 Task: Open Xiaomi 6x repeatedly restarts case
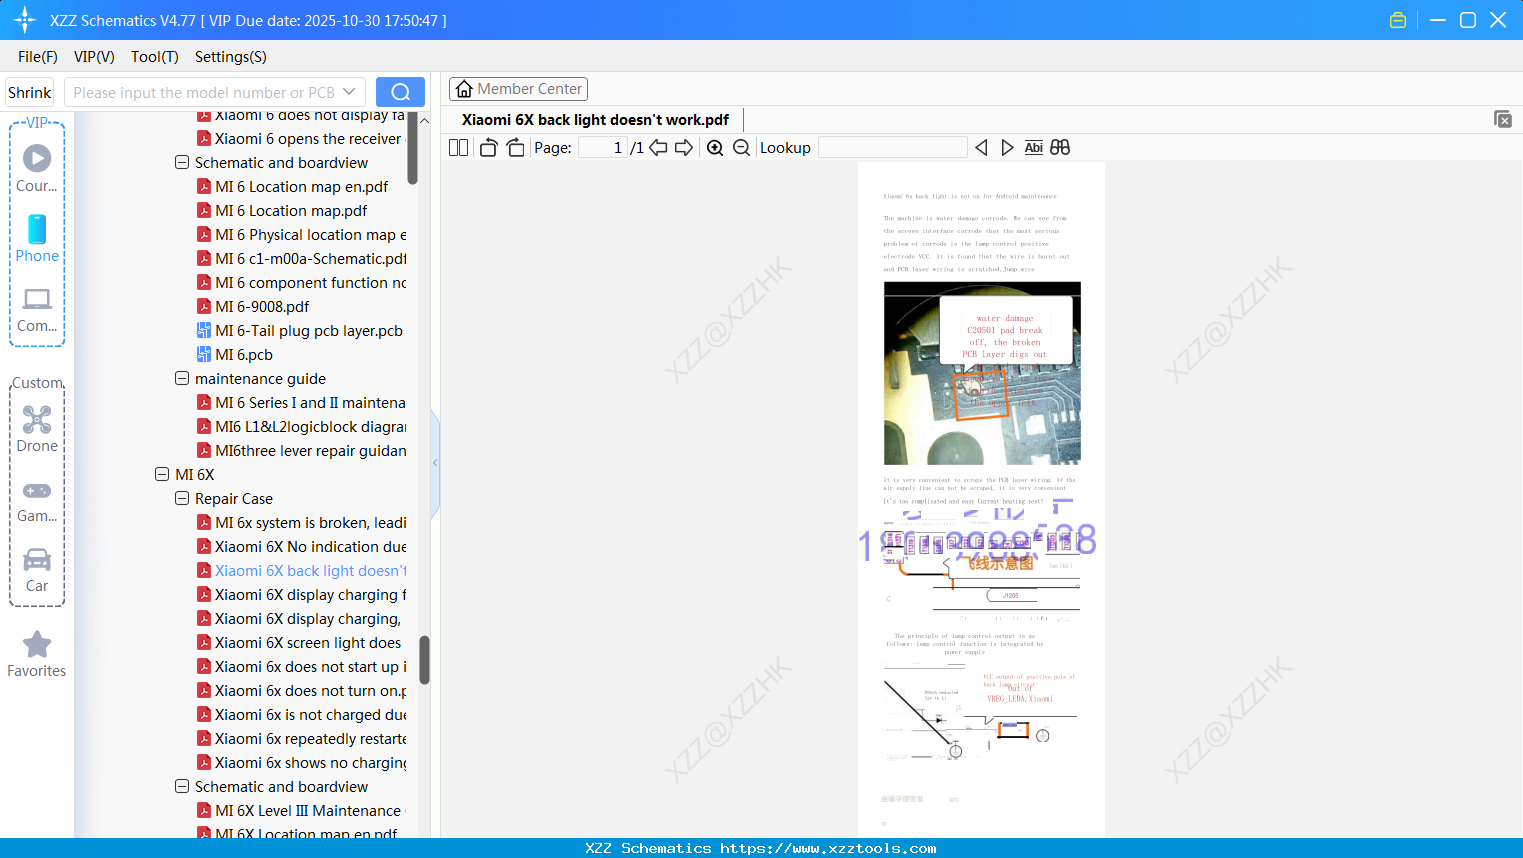click(311, 739)
